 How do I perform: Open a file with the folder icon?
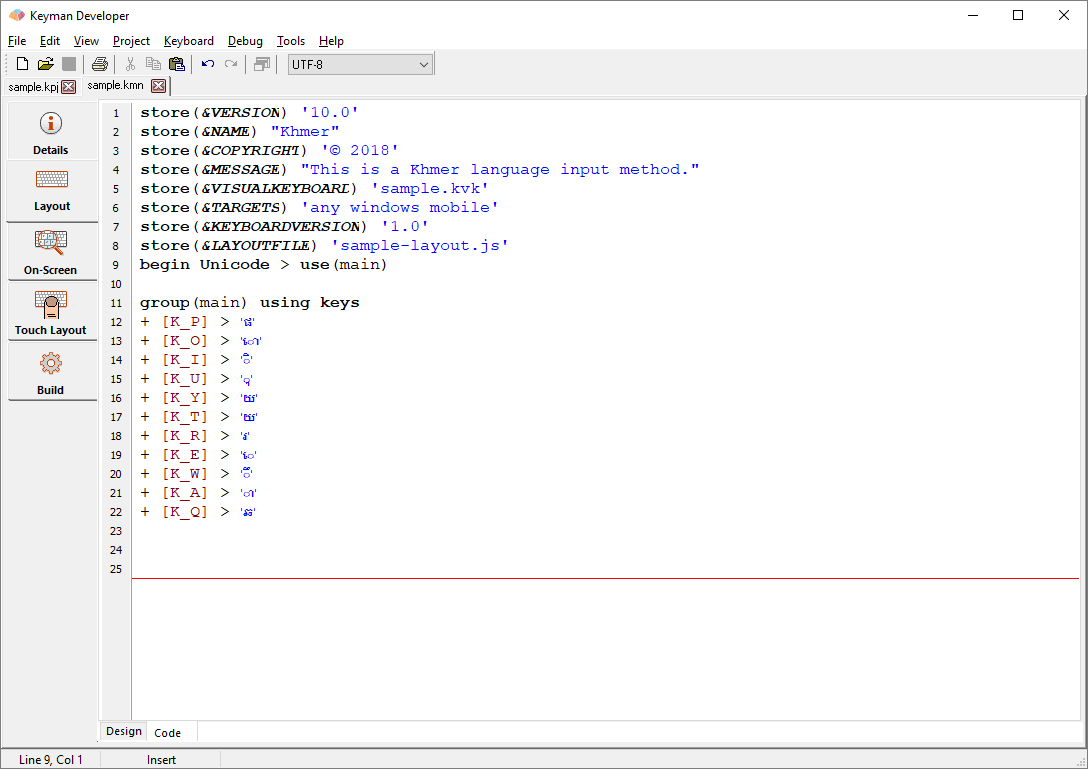coord(46,65)
